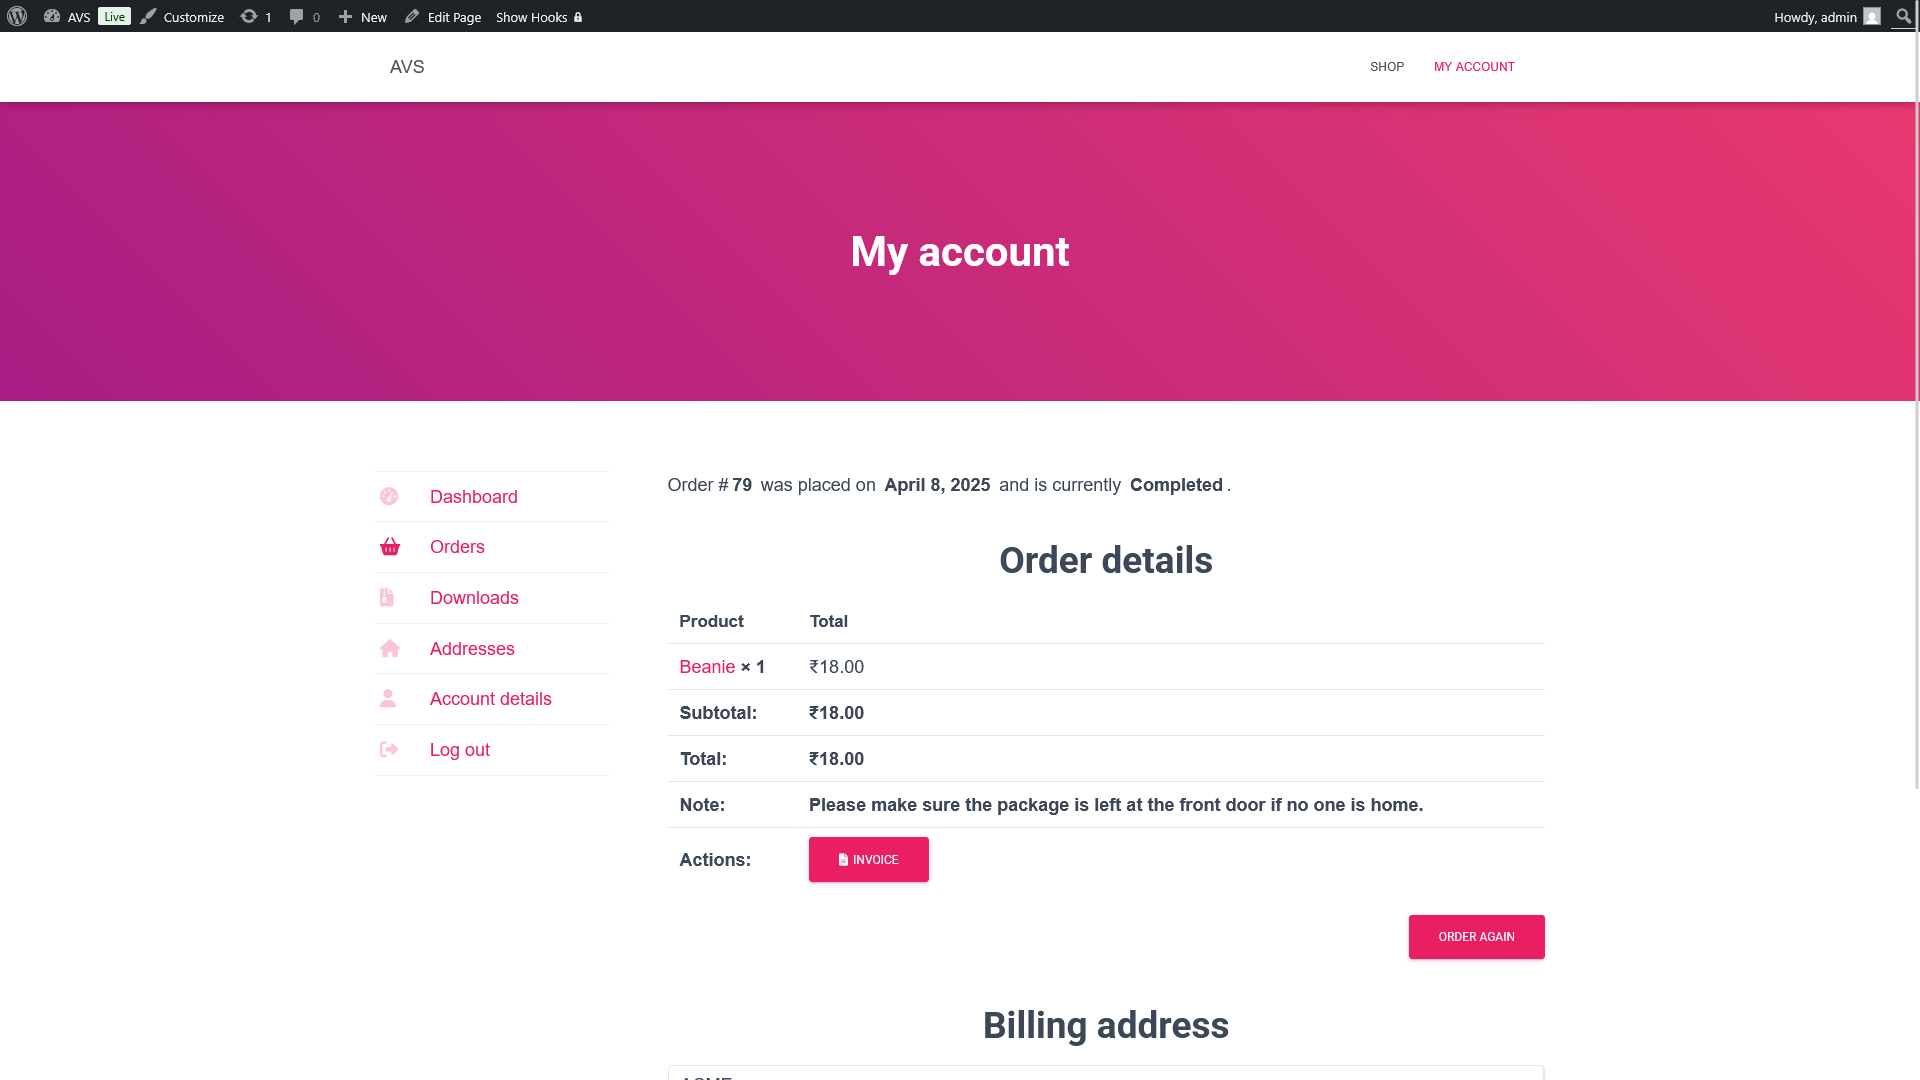Screen dimensions: 1920x1080
Task: Expand the Howdy, admin user menu
Action: pos(1814,17)
